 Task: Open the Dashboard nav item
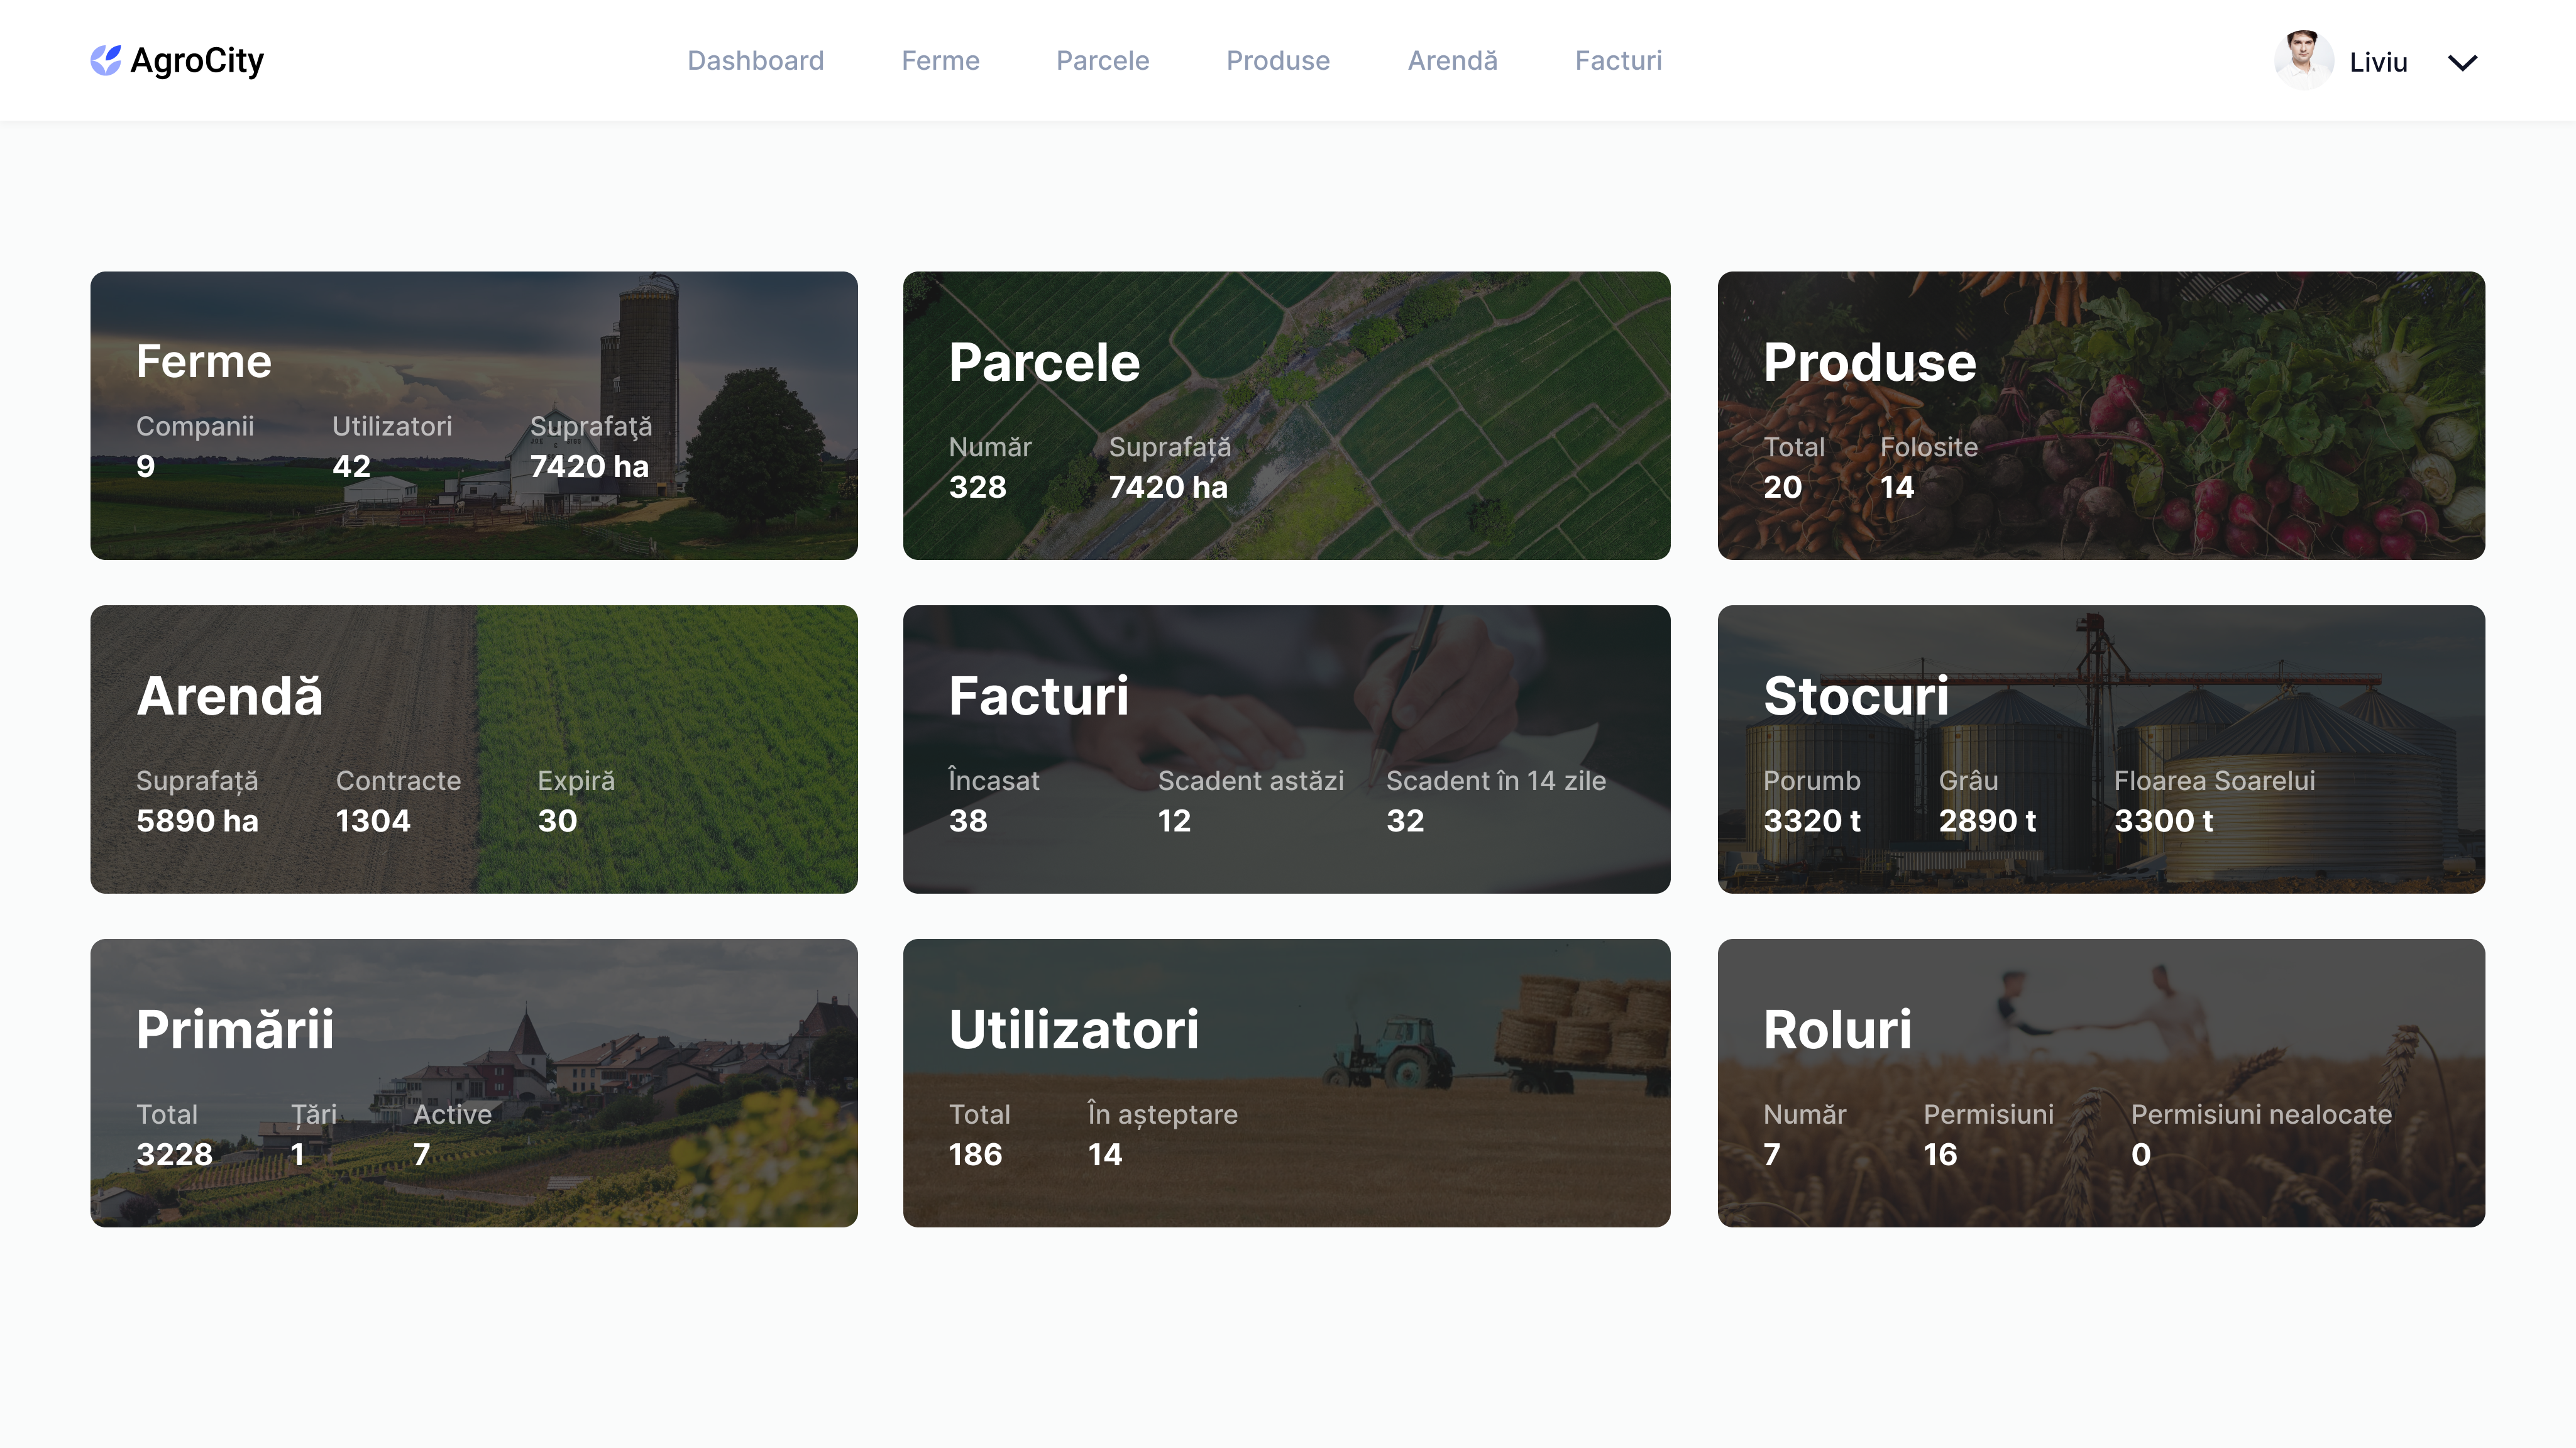pyautogui.click(x=755, y=61)
